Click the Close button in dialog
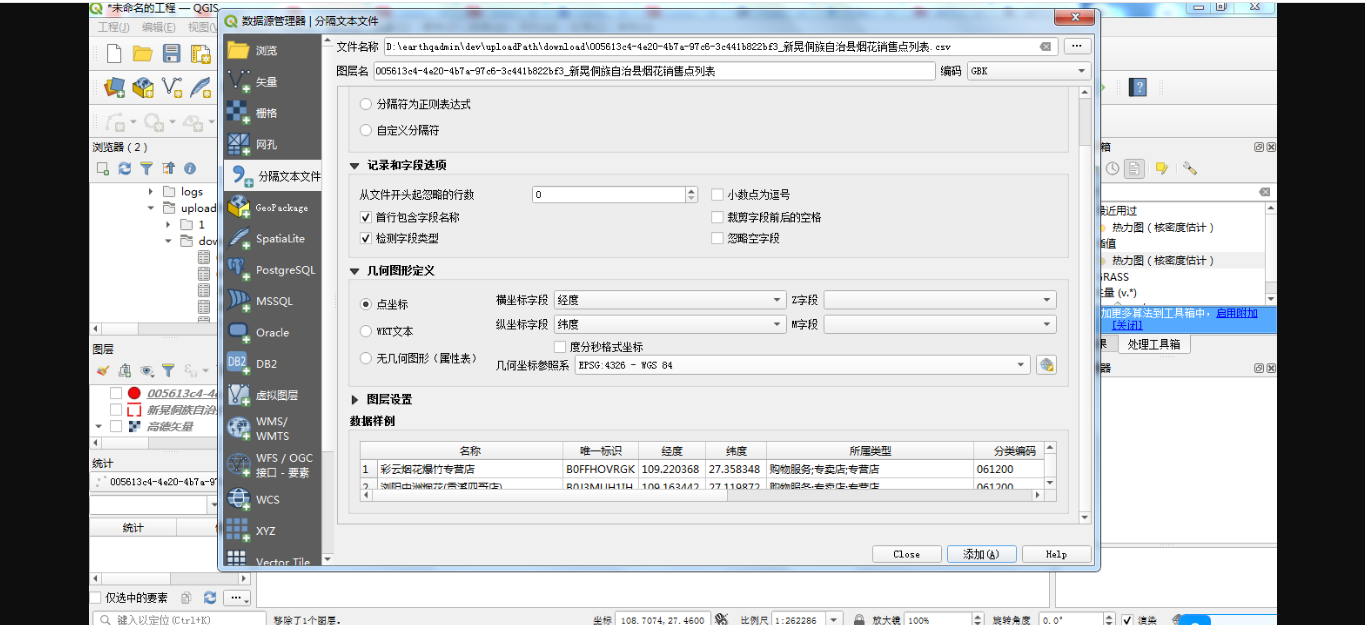The width and height of the screenshot is (1365, 625). (907, 554)
